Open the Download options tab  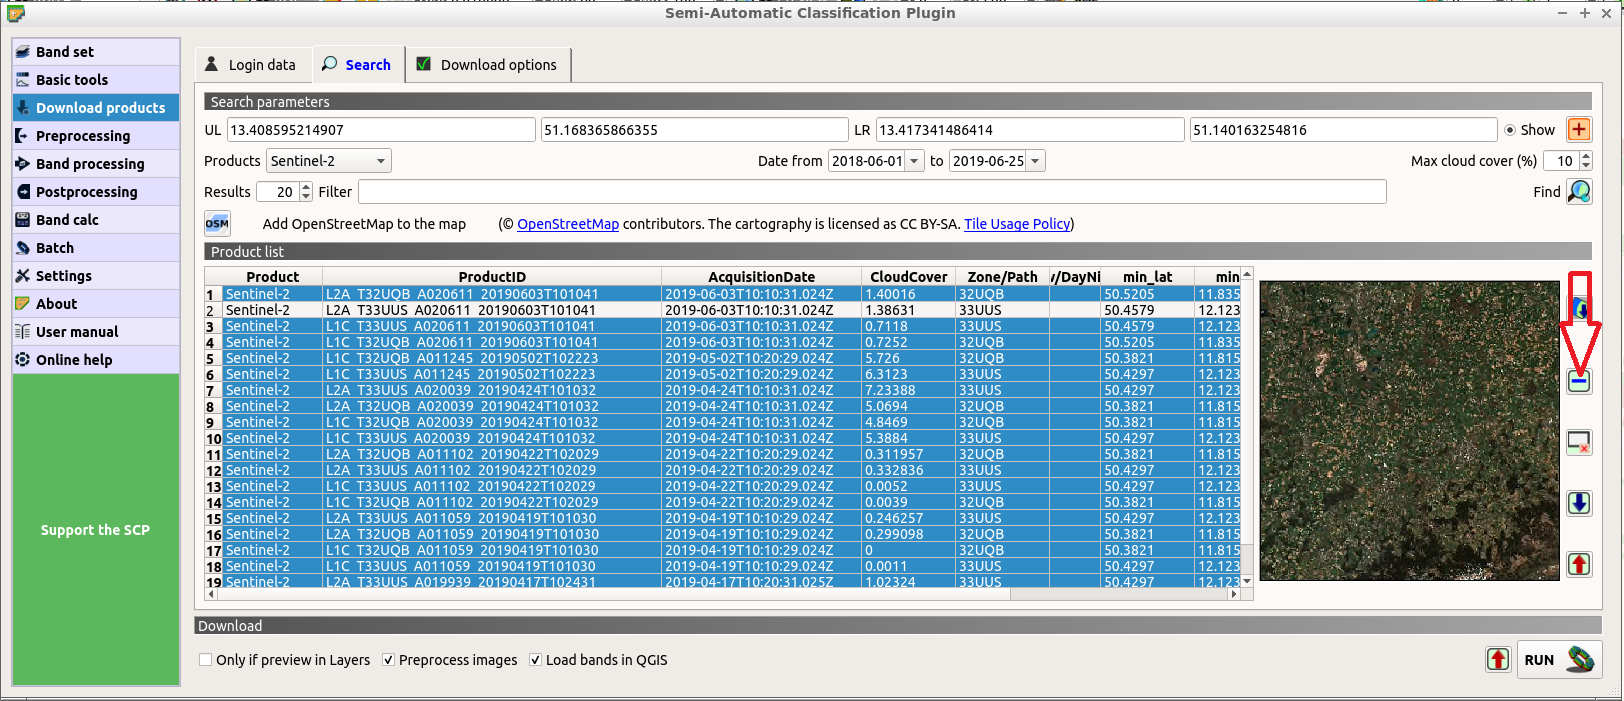pos(488,65)
